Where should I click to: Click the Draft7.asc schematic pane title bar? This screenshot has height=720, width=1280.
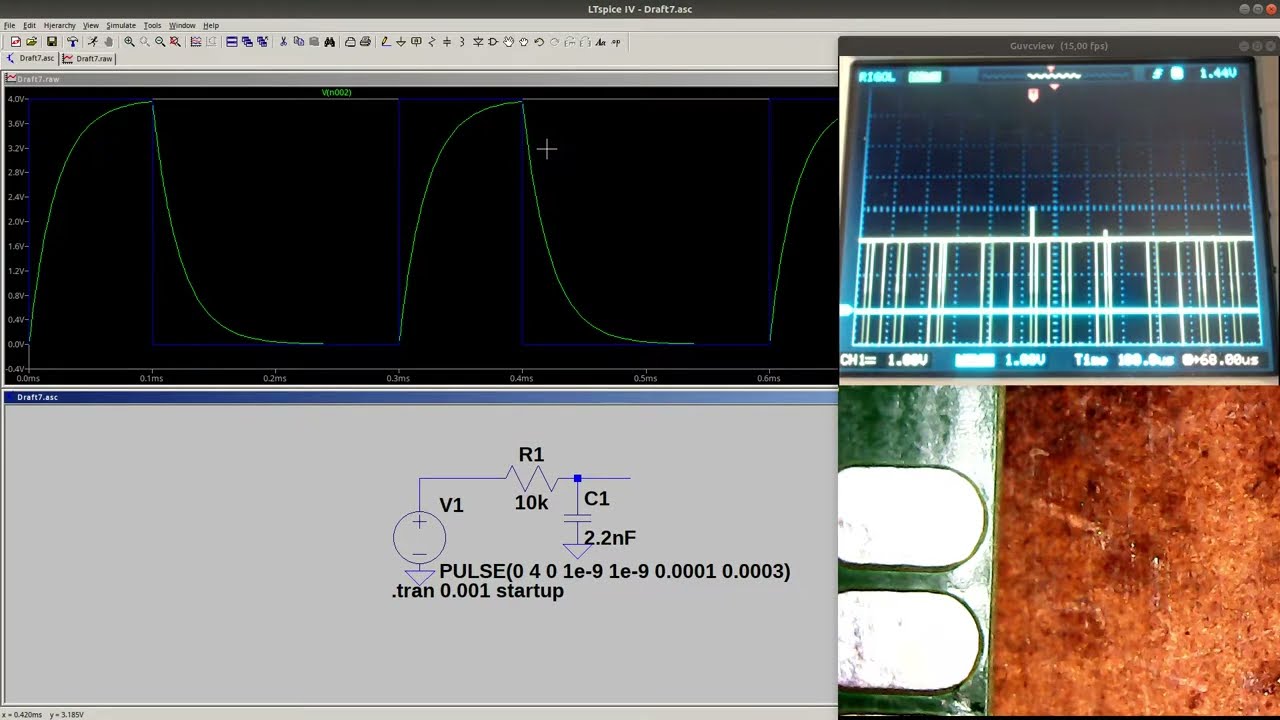[x=420, y=397]
